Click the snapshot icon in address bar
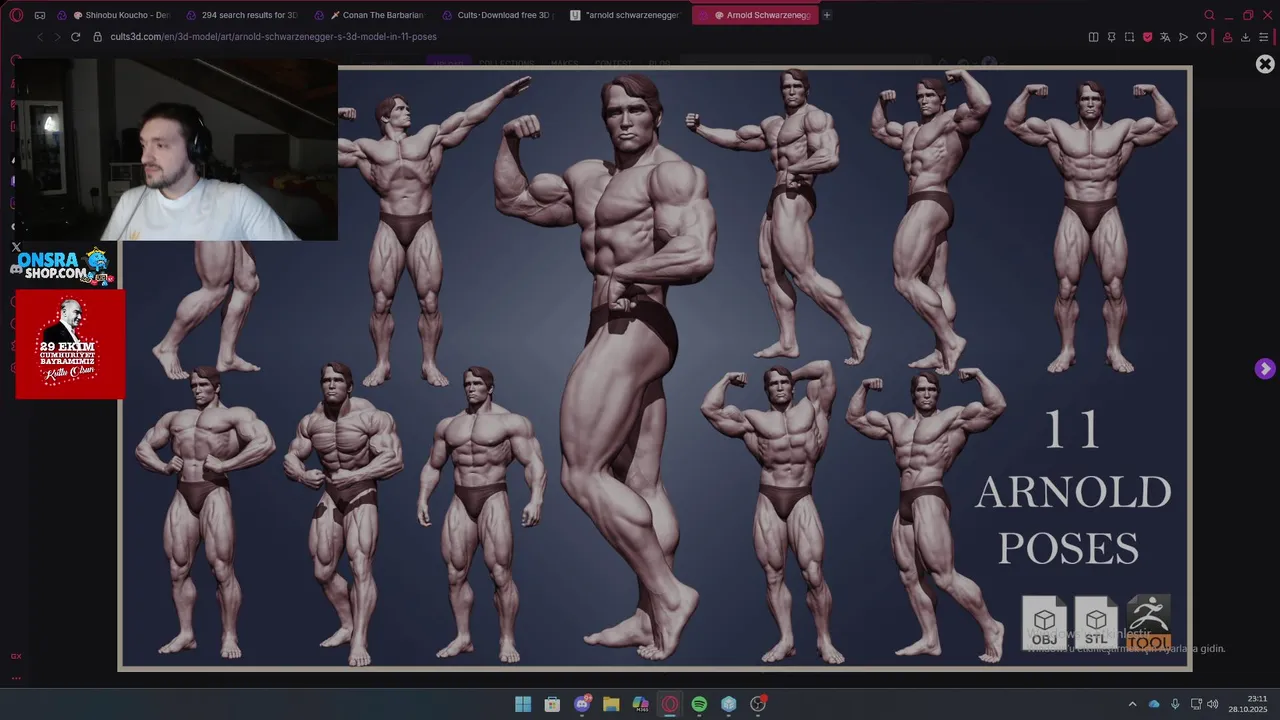The height and width of the screenshot is (720, 1280). click(x=1129, y=37)
